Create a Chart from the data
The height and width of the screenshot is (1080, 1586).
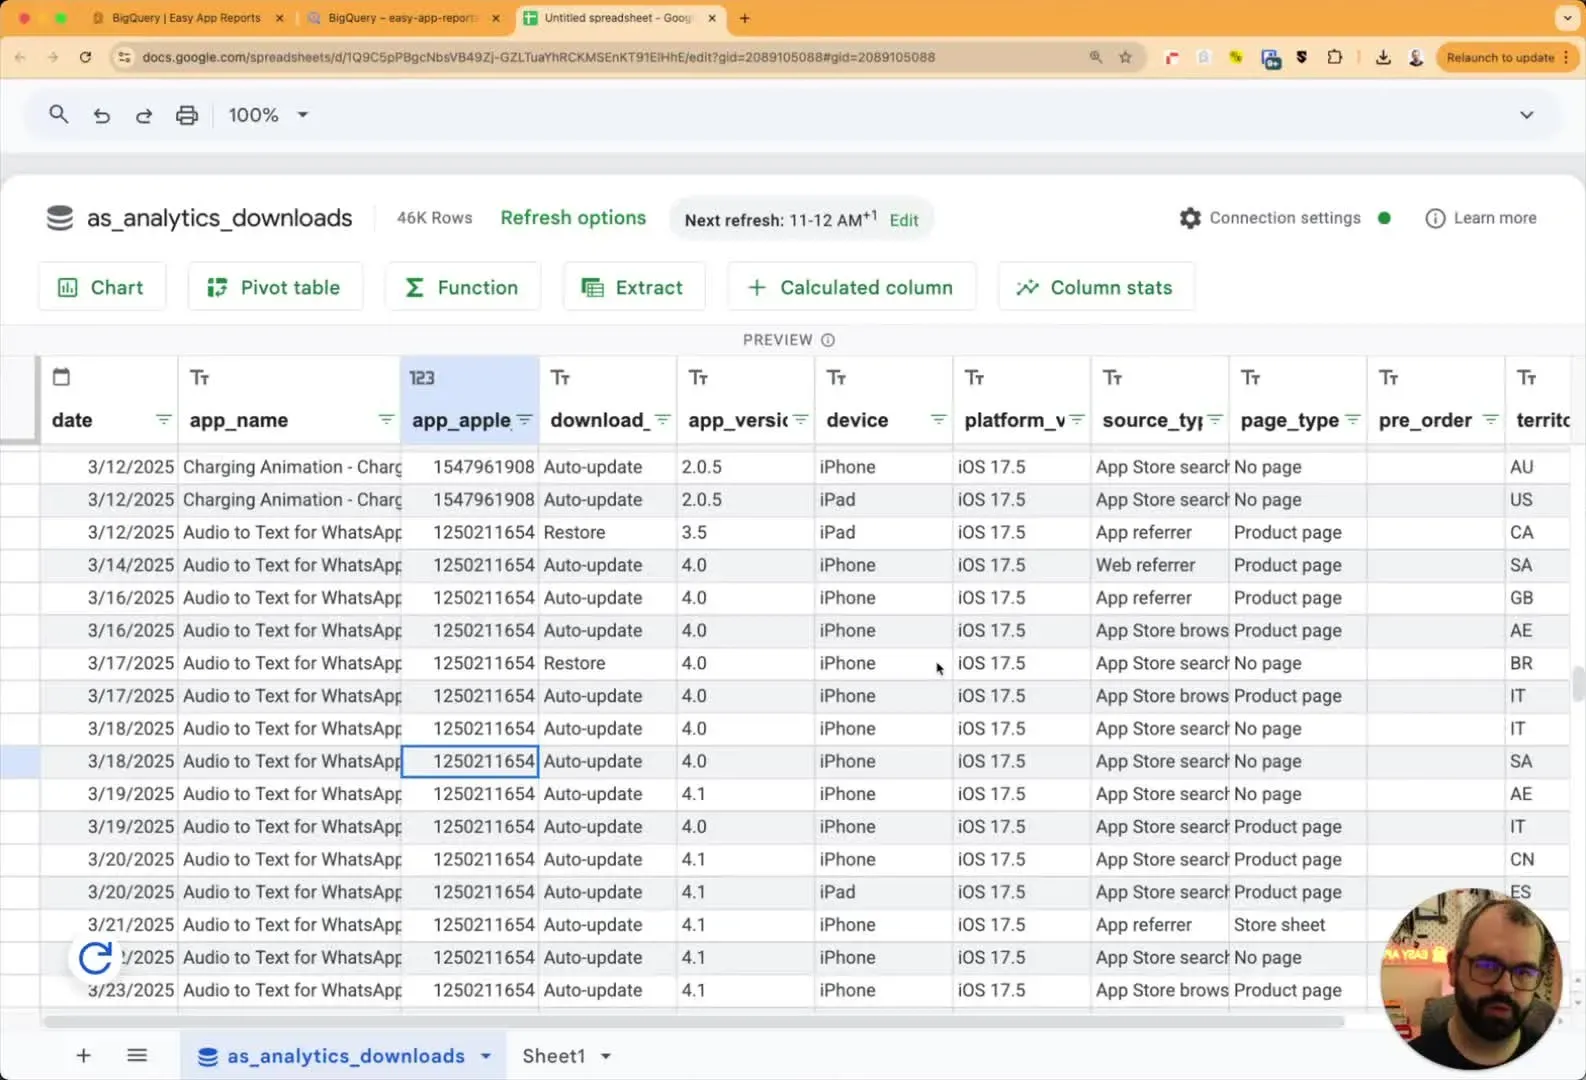point(102,287)
